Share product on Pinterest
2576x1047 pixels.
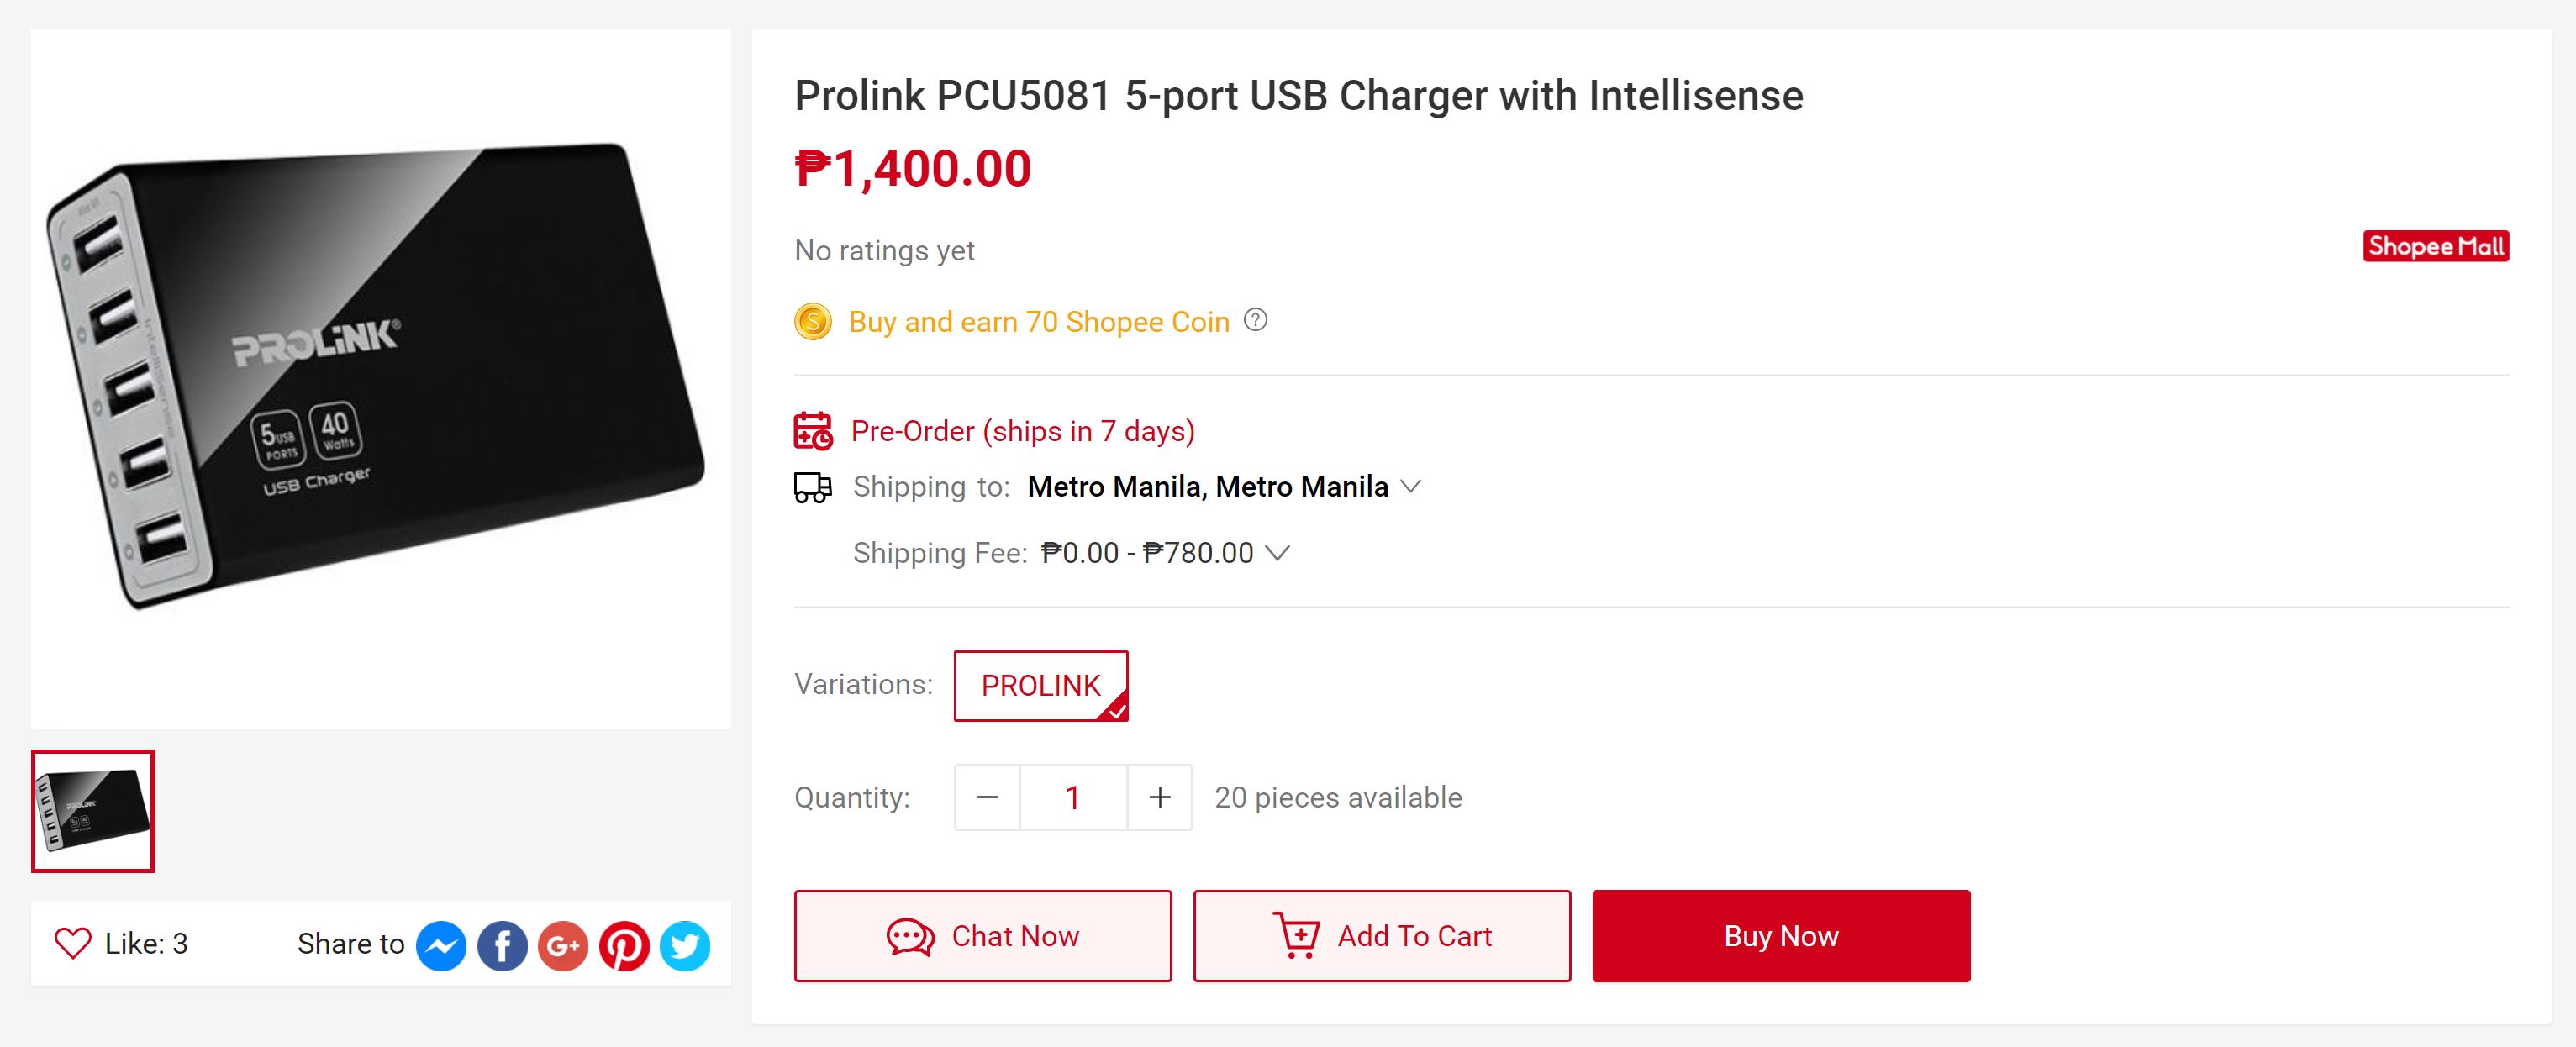[624, 945]
